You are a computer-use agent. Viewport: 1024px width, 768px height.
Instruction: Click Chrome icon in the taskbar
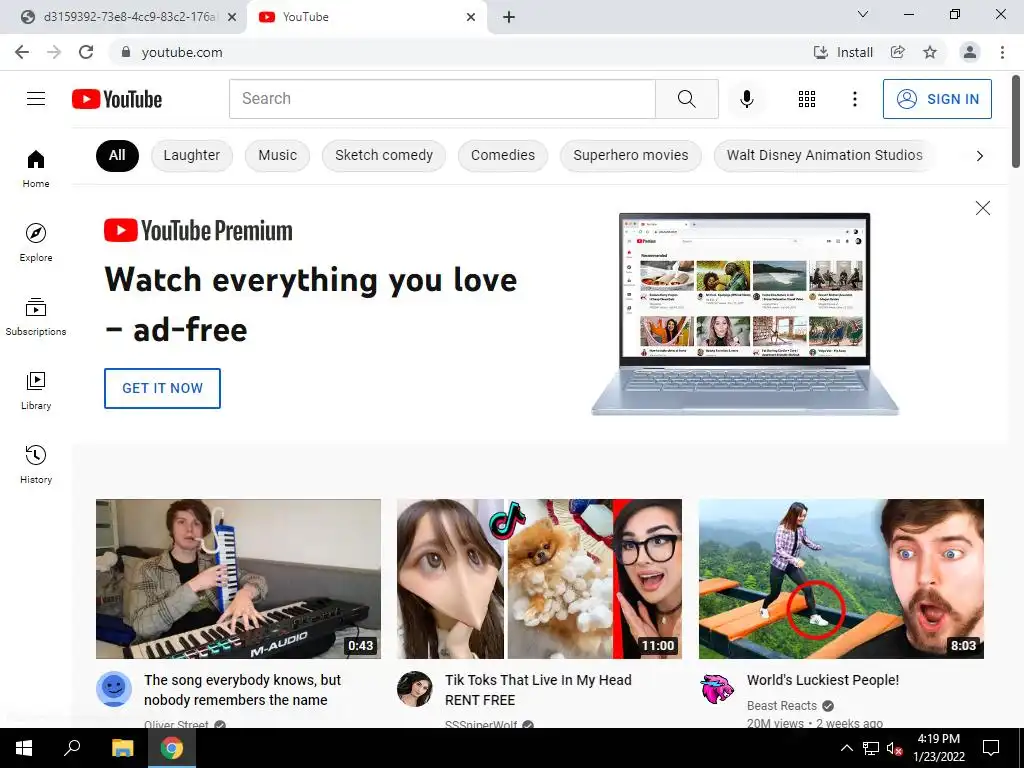tap(172, 748)
